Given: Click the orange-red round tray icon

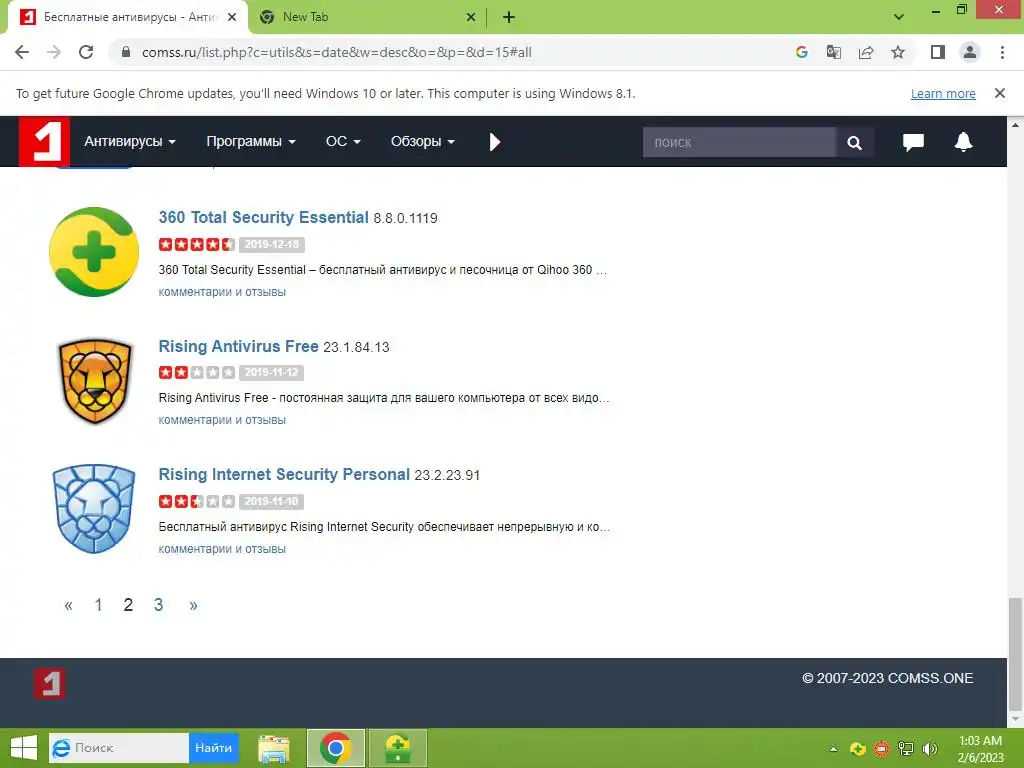Looking at the screenshot, I should click(x=882, y=749).
